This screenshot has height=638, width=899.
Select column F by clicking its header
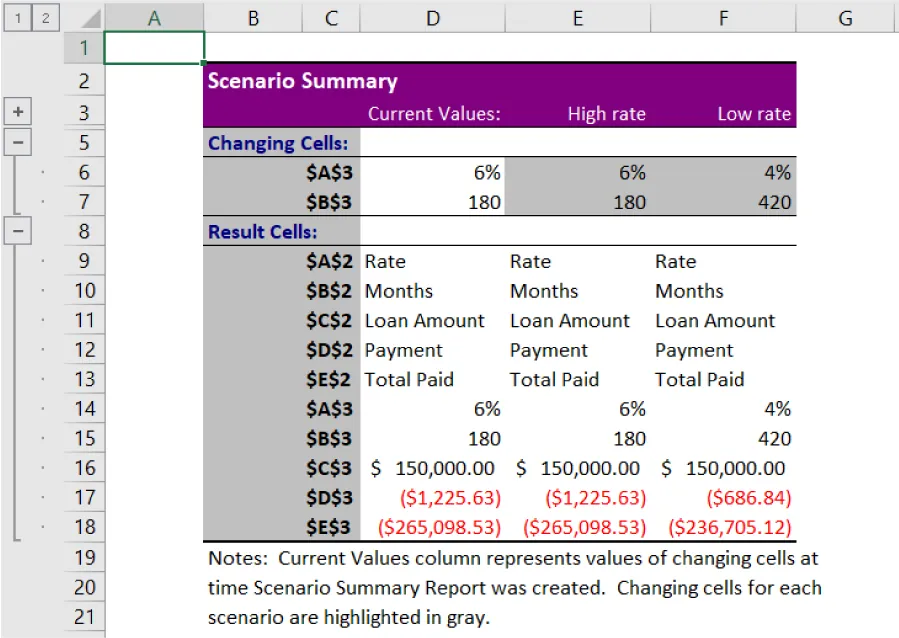722,17
